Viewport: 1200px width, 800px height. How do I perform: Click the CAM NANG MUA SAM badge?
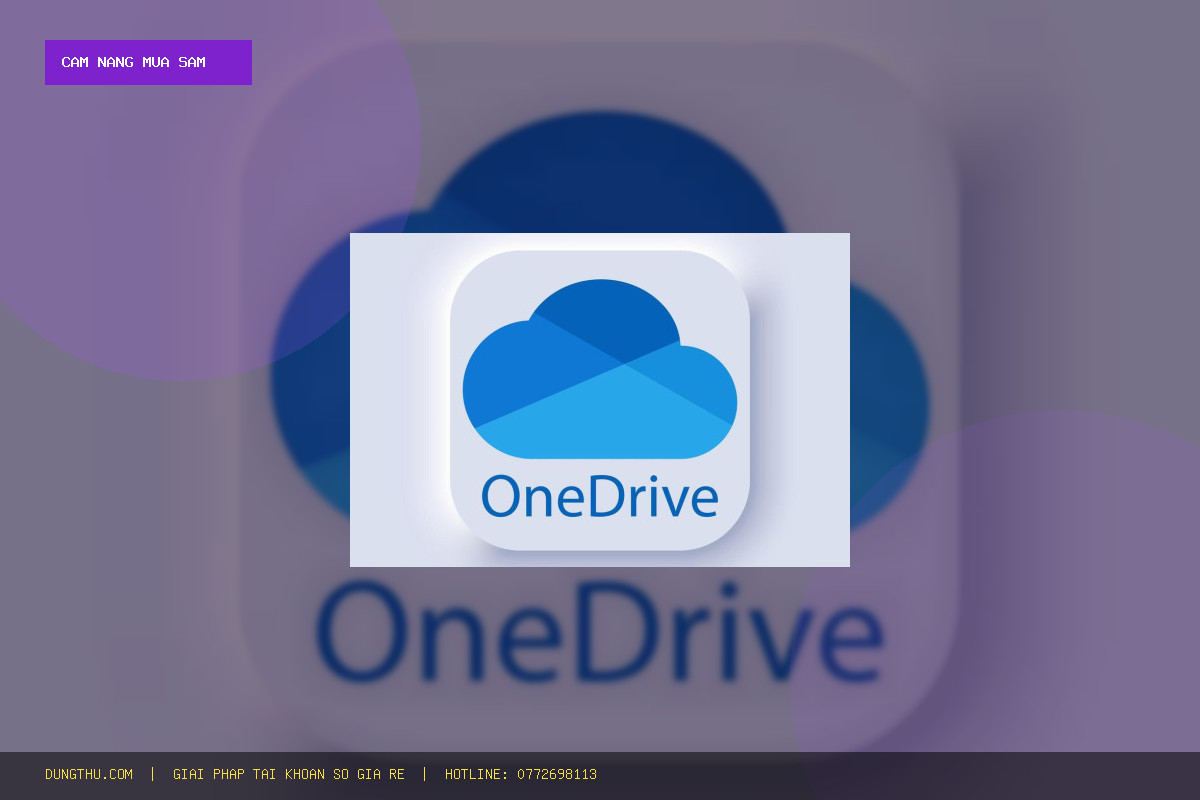(x=148, y=62)
